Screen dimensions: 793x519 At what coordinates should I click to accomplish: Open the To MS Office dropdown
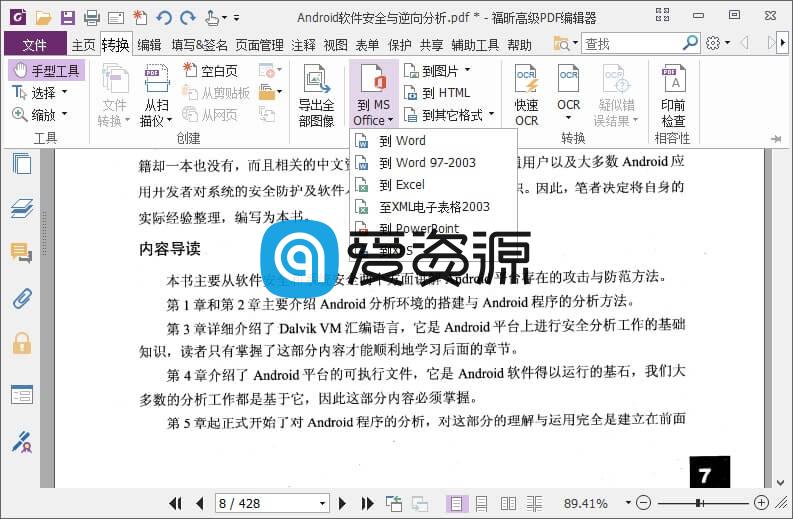coord(373,94)
